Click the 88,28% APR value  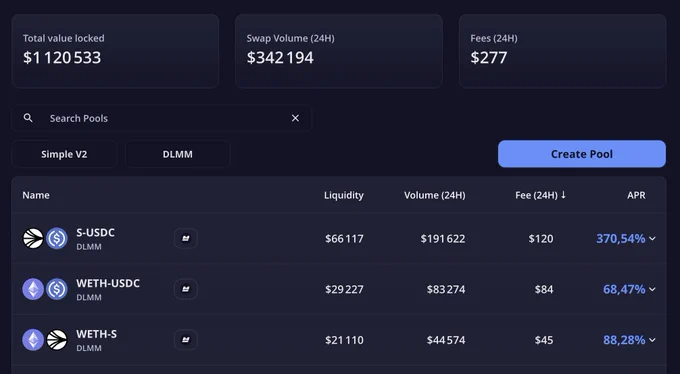click(624, 340)
